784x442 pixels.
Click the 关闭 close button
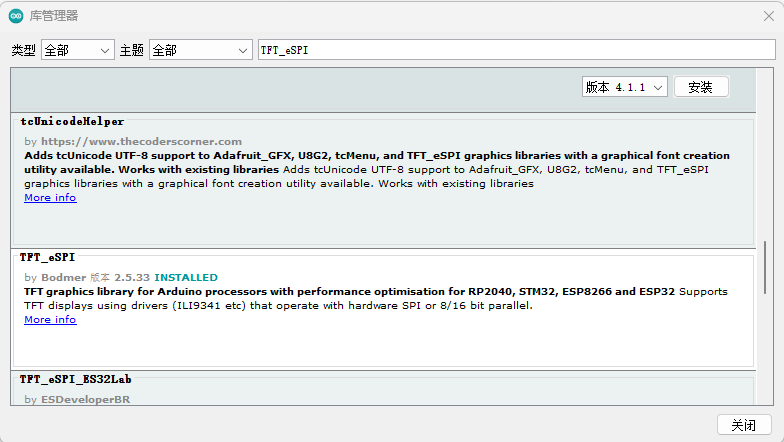point(744,425)
